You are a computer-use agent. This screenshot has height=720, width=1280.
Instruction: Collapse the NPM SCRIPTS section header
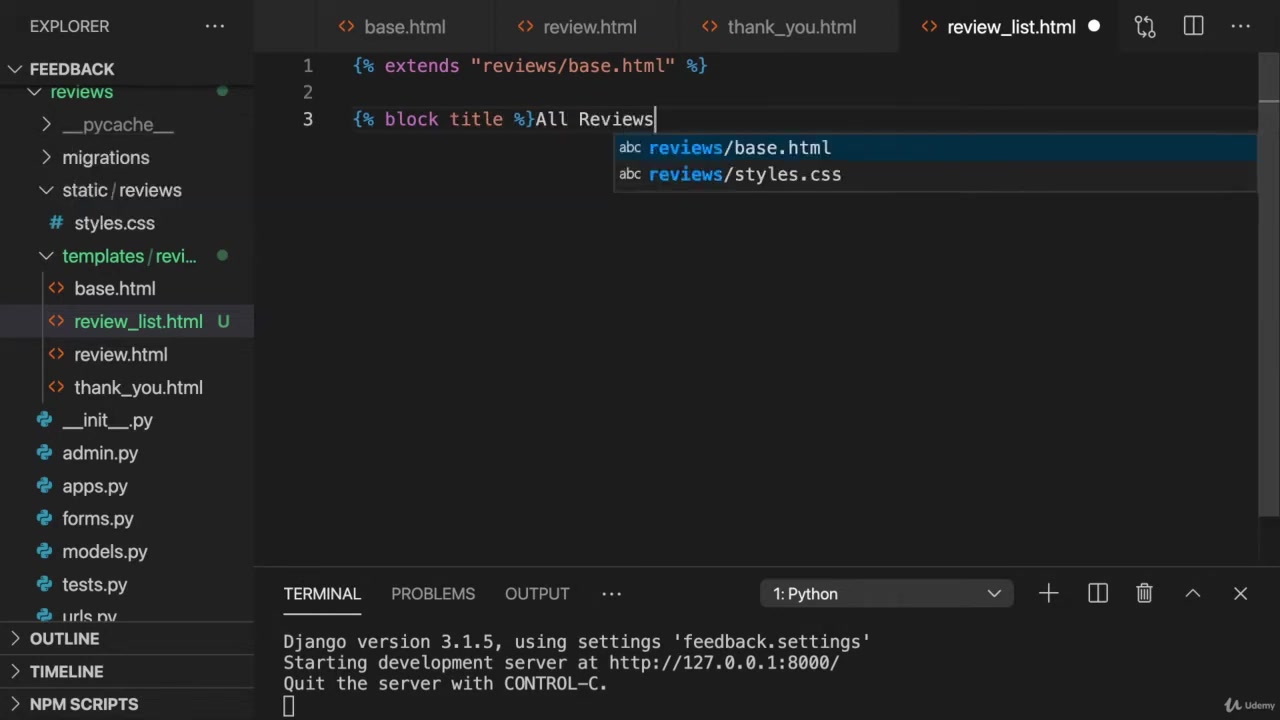click(x=84, y=705)
